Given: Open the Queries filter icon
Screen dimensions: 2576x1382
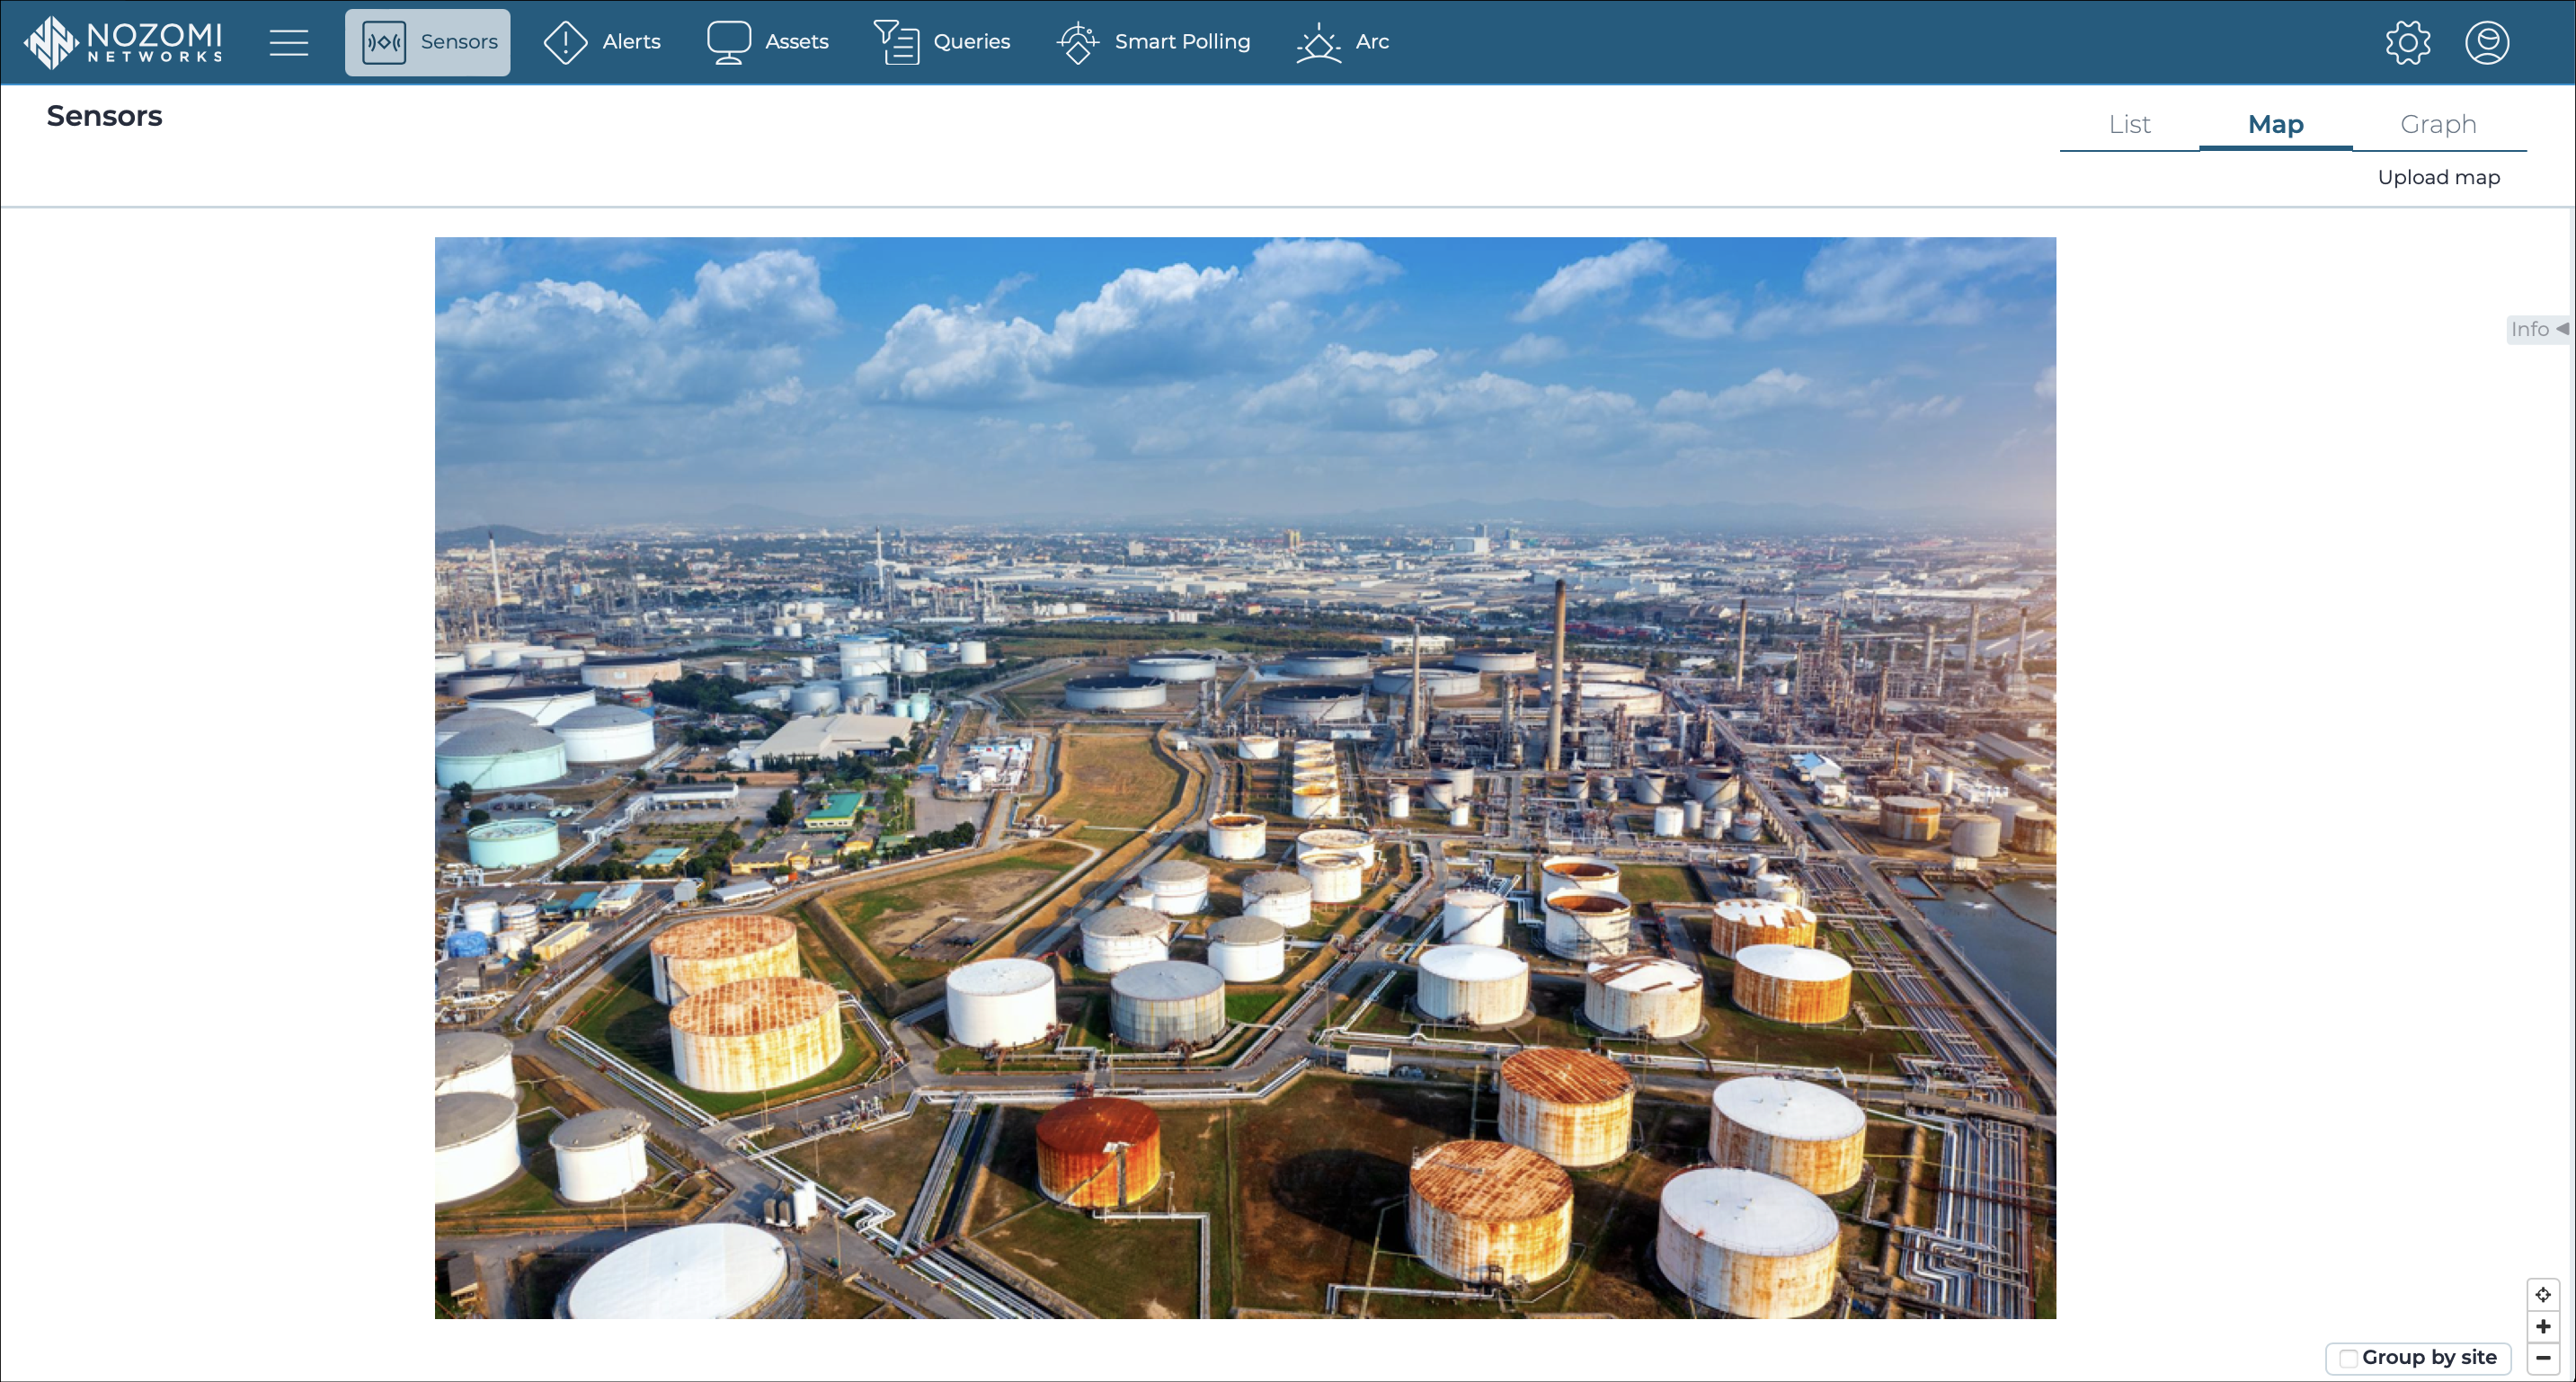Looking at the screenshot, I should pyautogui.click(x=896, y=42).
